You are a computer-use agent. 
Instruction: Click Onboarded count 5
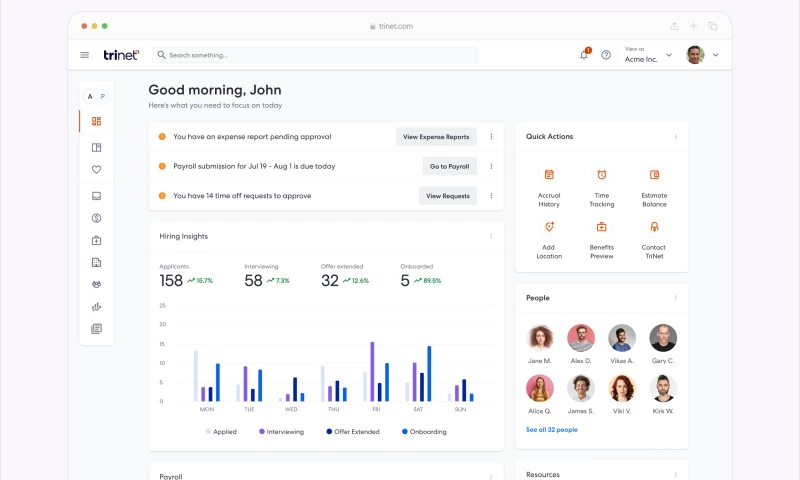(405, 281)
